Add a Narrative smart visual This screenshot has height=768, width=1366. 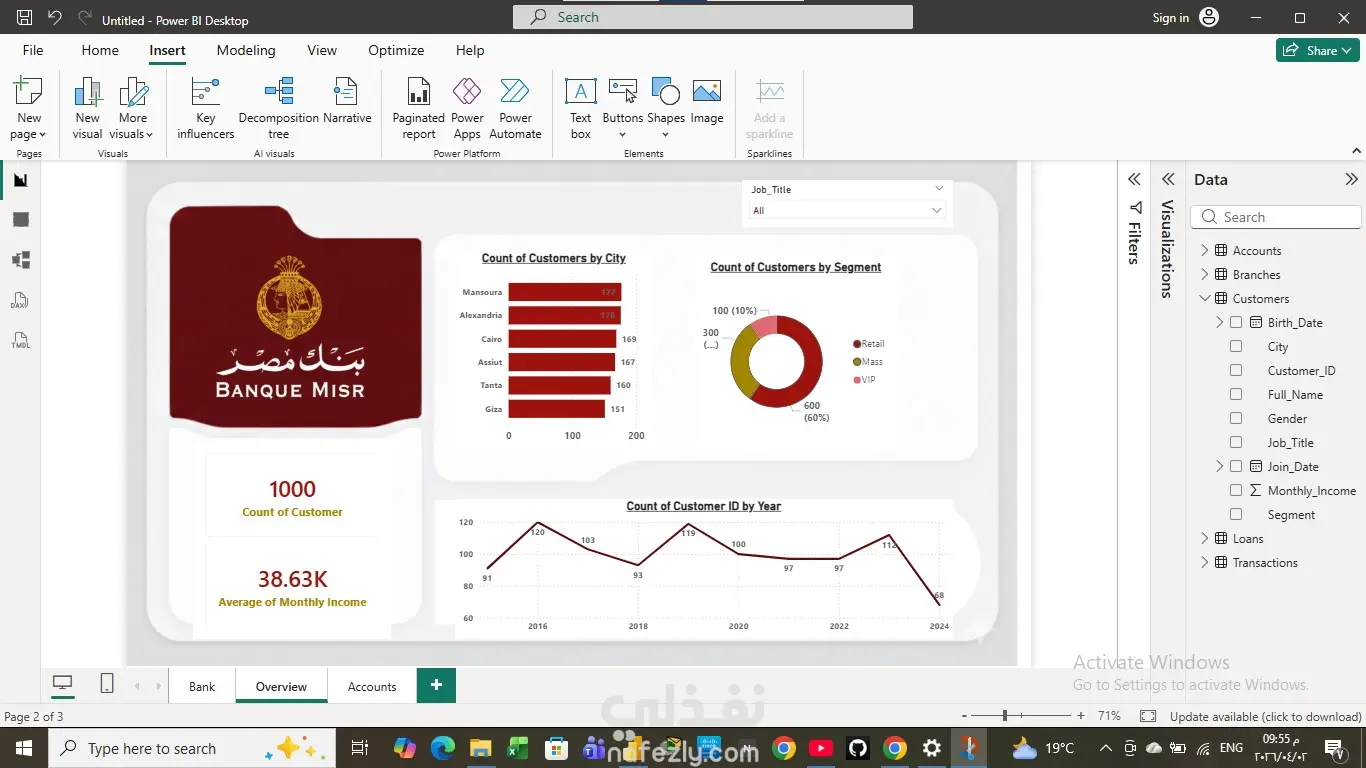coord(347,102)
